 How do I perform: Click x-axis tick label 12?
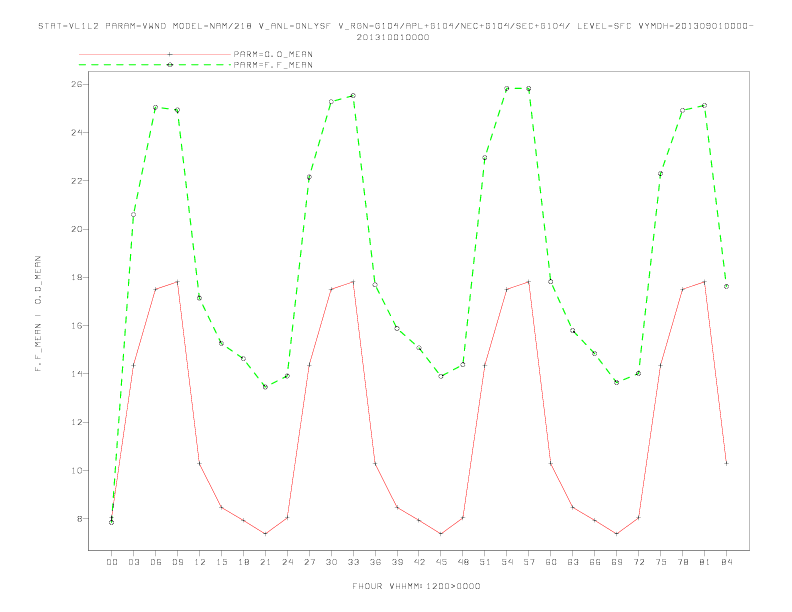click(200, 562)
